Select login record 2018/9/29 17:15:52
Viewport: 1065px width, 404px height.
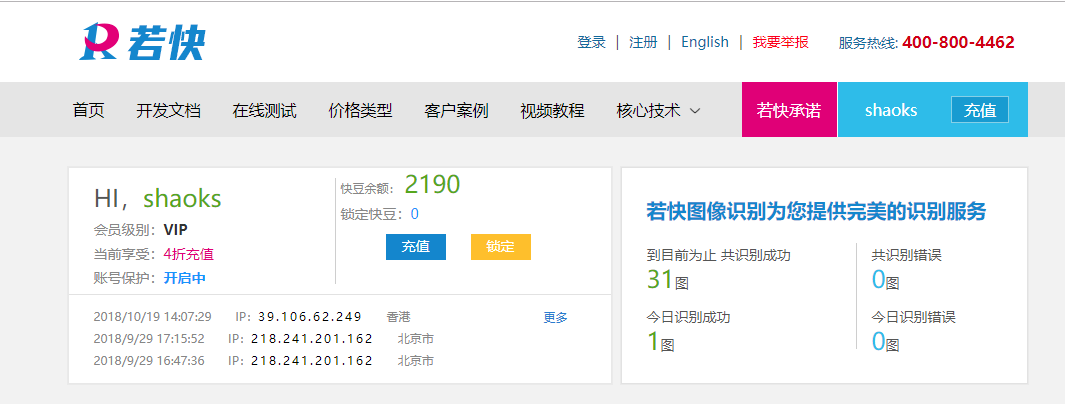pos(149,338)
